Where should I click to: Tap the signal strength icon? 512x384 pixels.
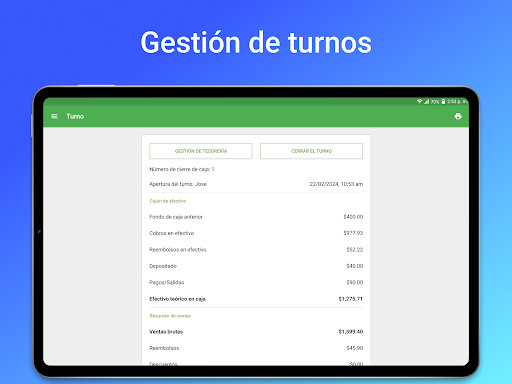coord(426,101)
